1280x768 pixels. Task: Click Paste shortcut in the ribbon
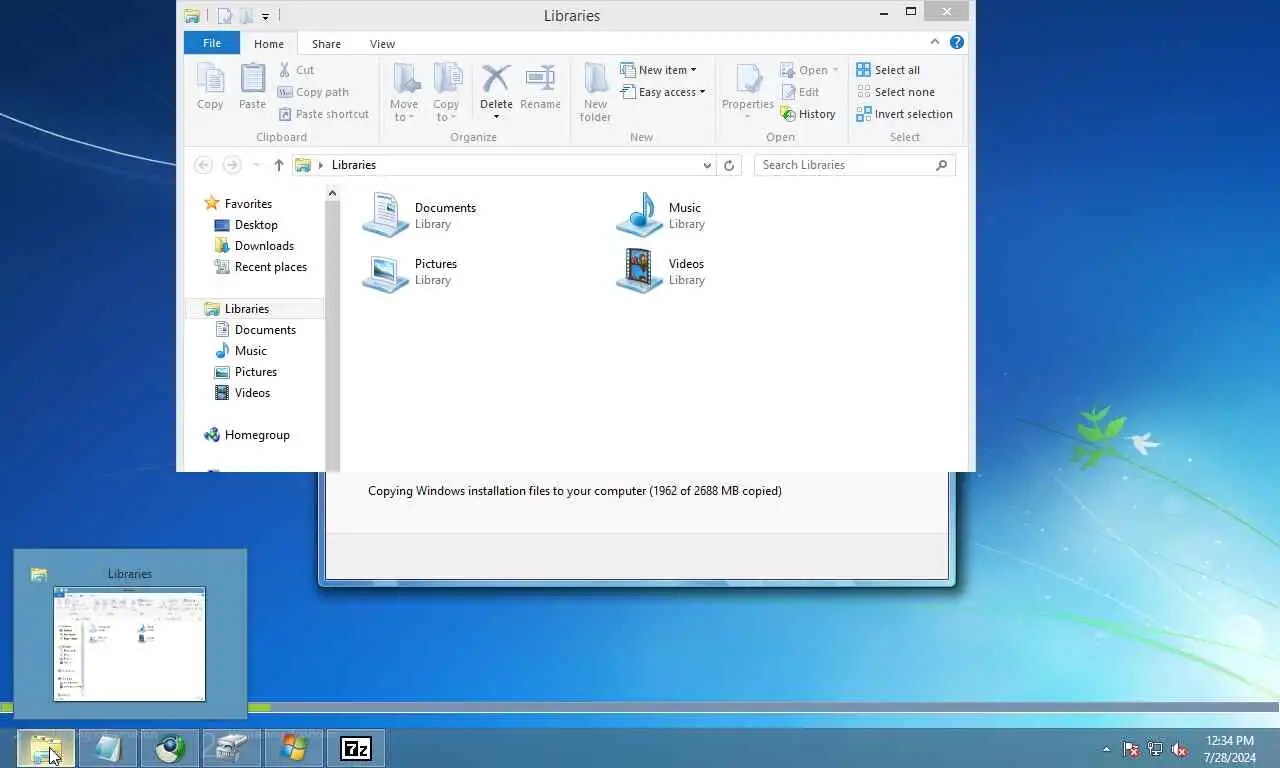323,114
